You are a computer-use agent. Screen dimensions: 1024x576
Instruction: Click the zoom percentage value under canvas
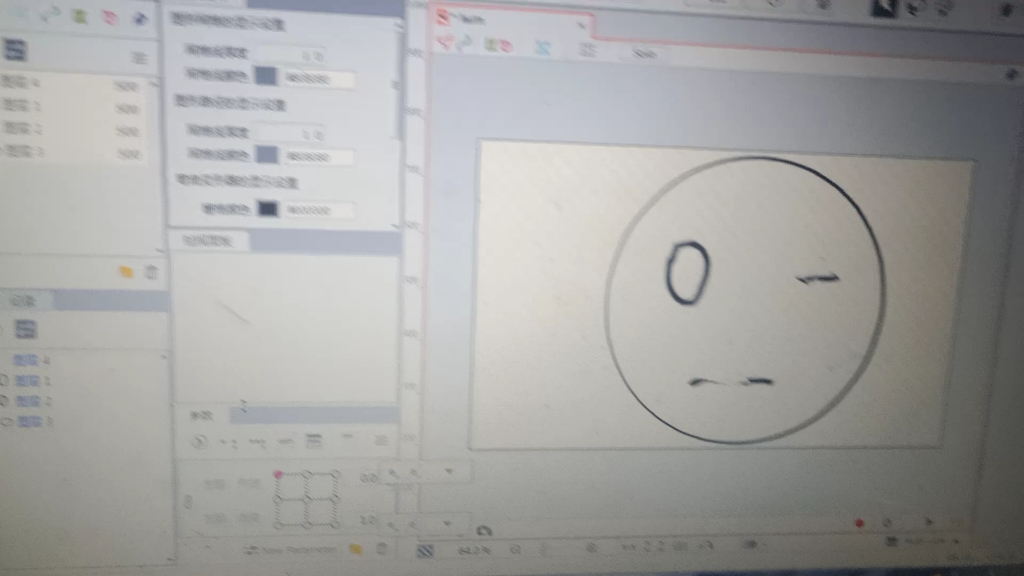coord(475,551)
